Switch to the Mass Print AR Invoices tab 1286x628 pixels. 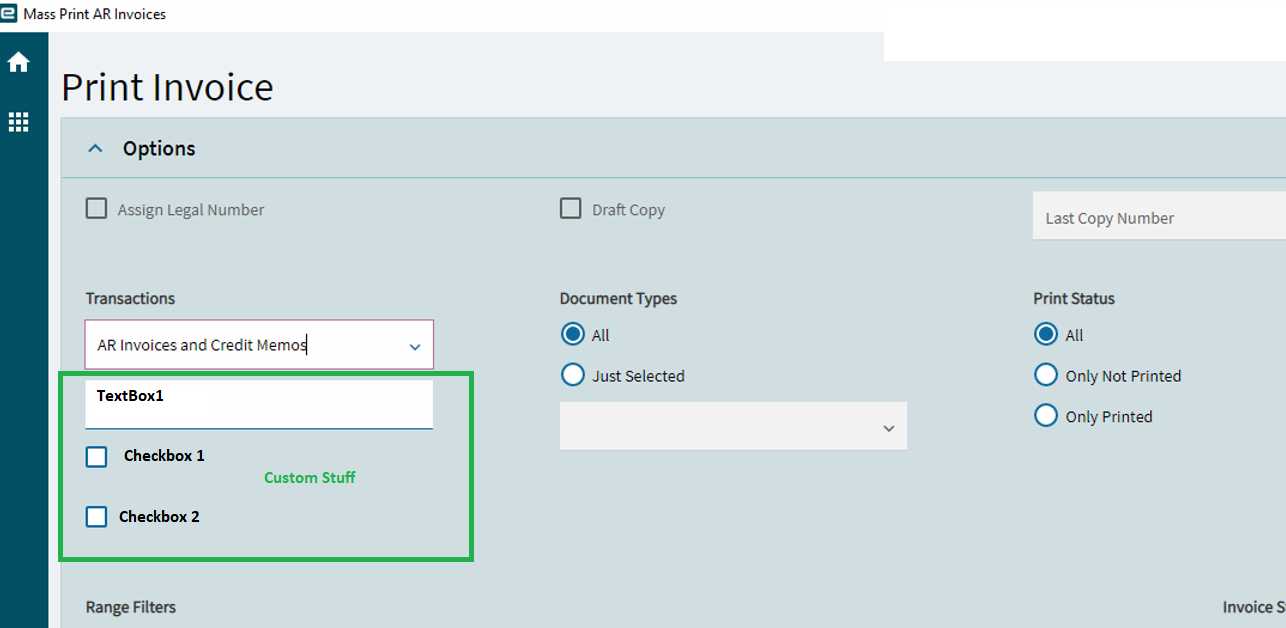[x=95, y=13]
